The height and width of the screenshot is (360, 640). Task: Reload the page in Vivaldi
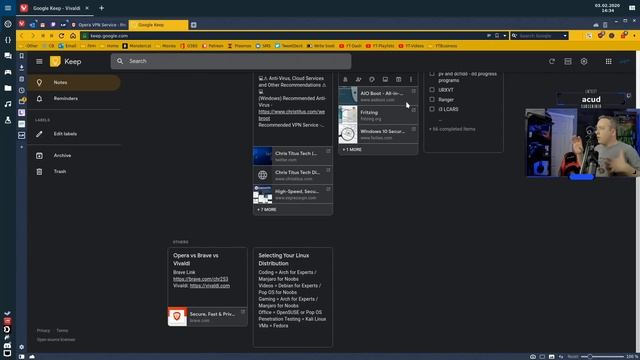pyautogui.click(x=62, y=36)
